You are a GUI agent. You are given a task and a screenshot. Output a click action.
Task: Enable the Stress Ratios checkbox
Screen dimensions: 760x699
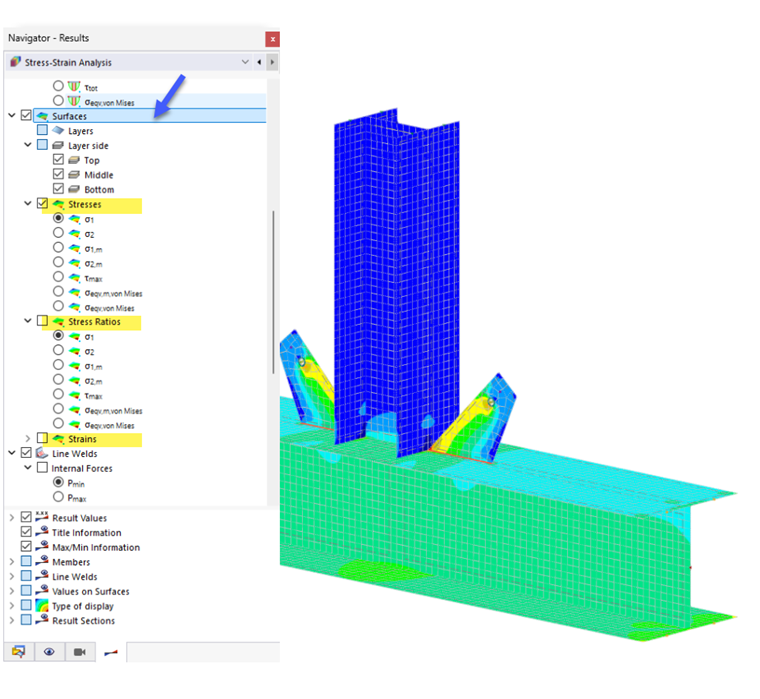(42, 320)
